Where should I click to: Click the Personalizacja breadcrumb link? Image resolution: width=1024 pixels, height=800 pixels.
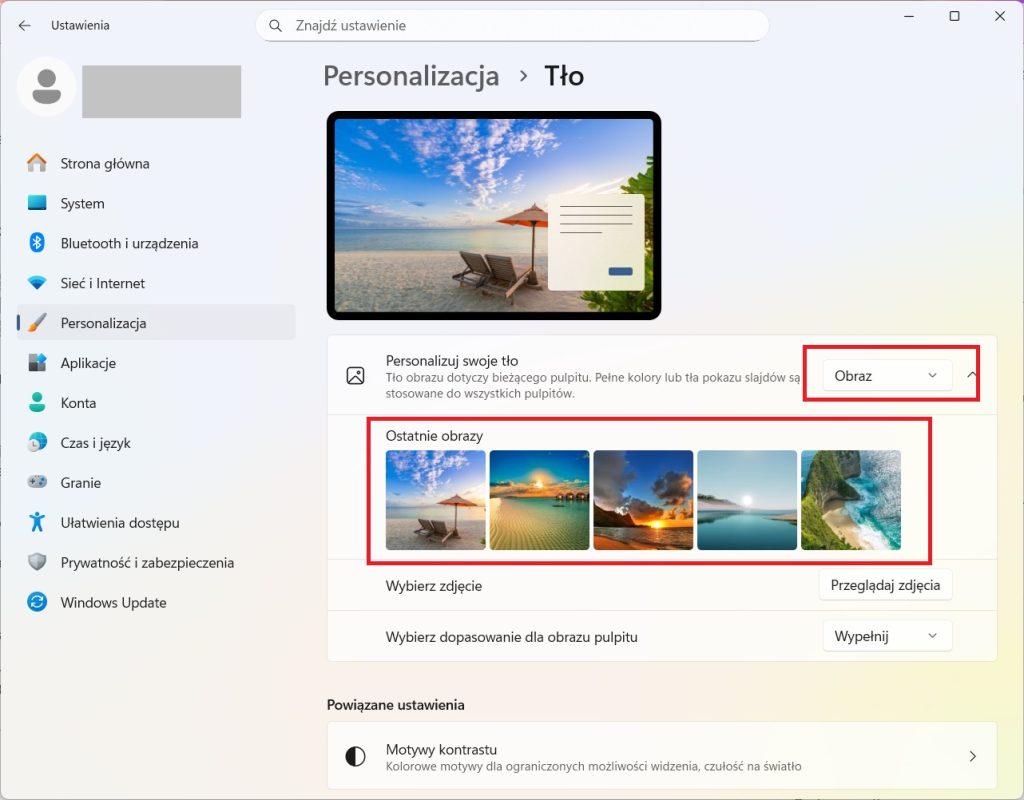pyautogui.click(x=411, y=76)
